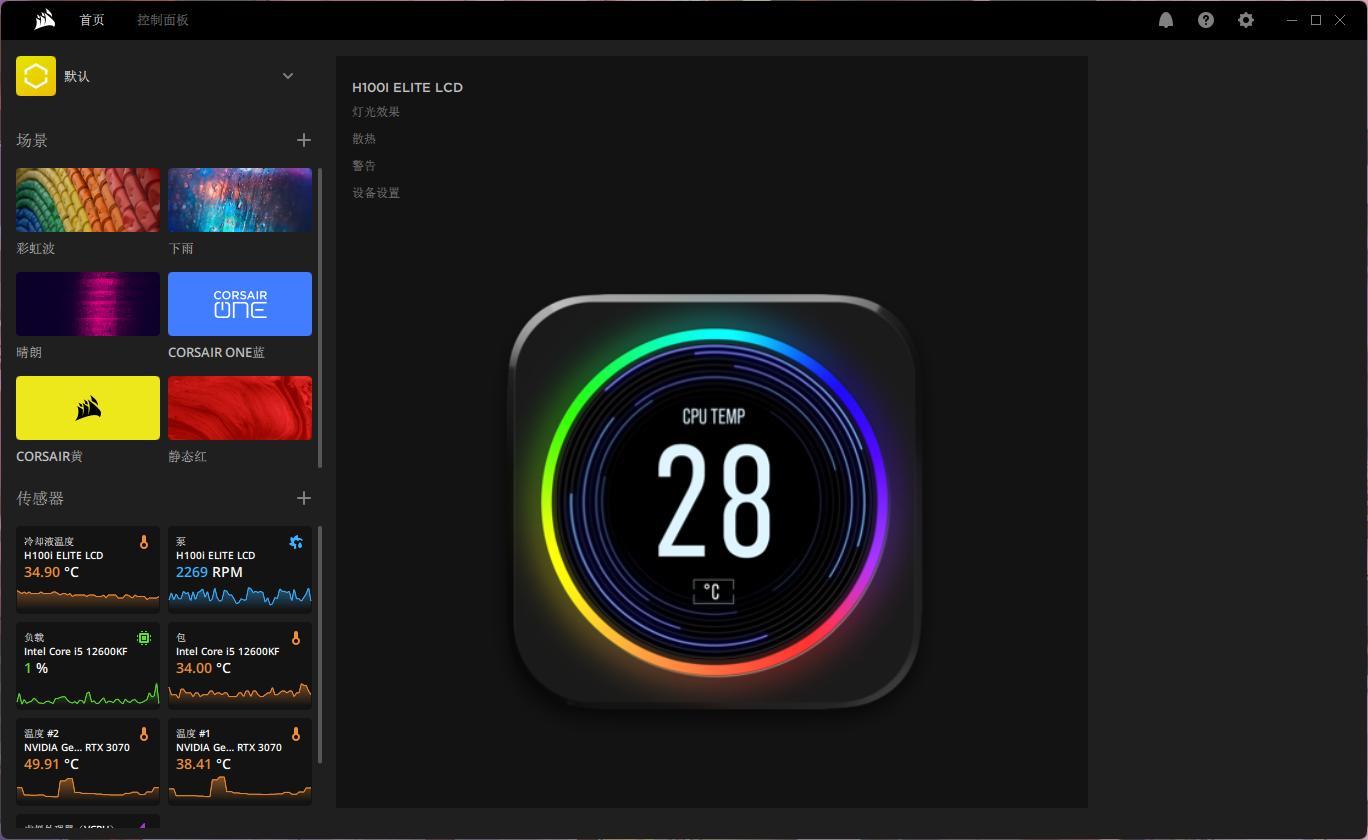This screenshot has width=1368, height=840.
Task: Click the thermometer icon on 冷却液温度 card
Action: (x=144, y=542)
